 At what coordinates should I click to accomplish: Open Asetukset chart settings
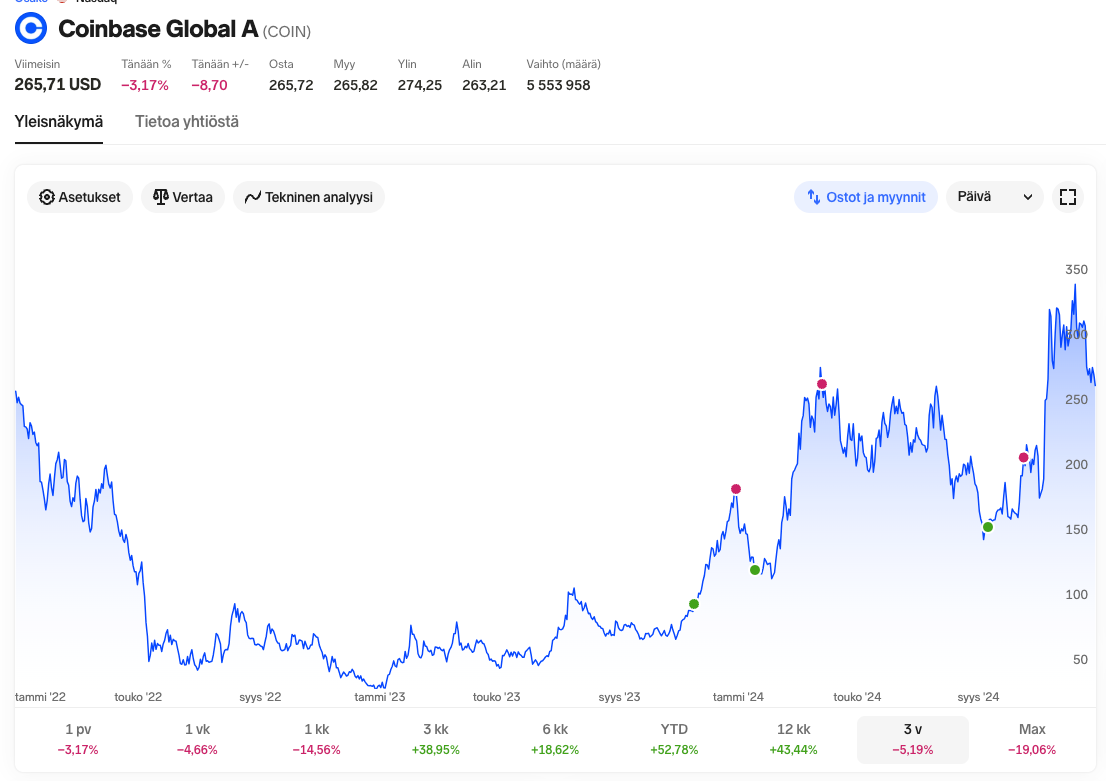click(x=80, y=197)
